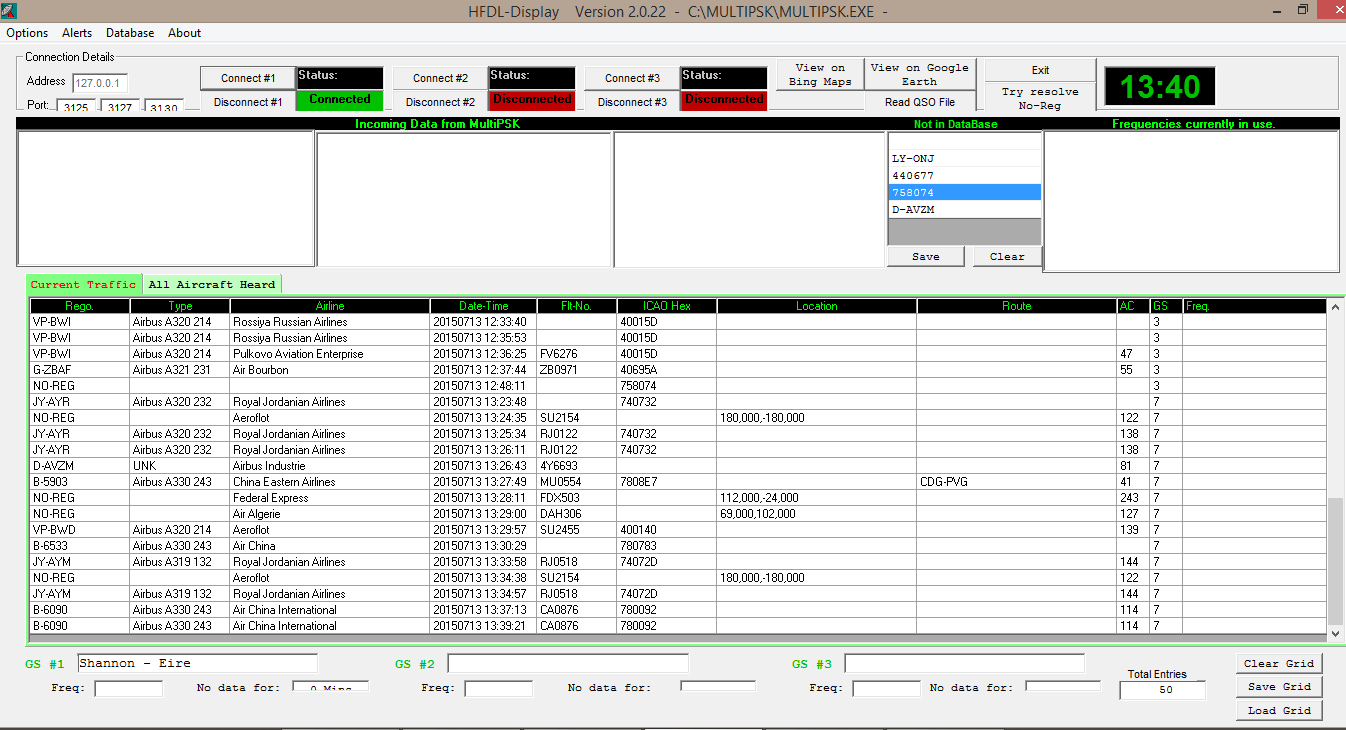Open the map with View on Bing Maps
1346x730 pixels.
tap(819, 74)
